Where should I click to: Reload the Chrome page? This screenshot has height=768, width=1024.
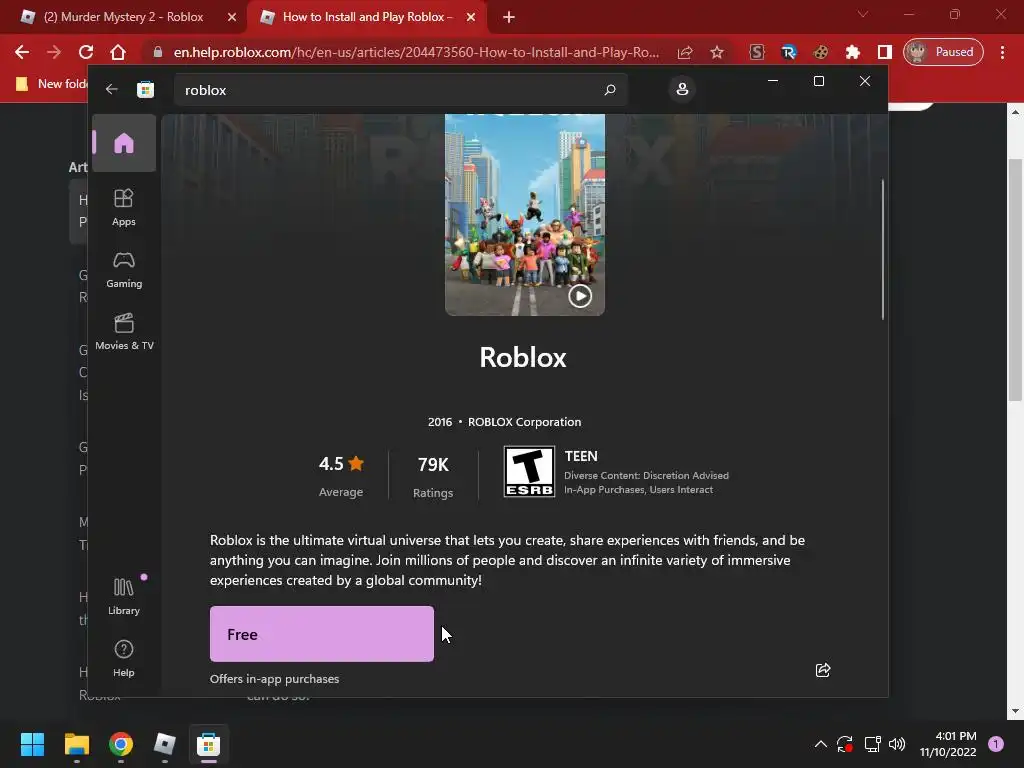86,52
